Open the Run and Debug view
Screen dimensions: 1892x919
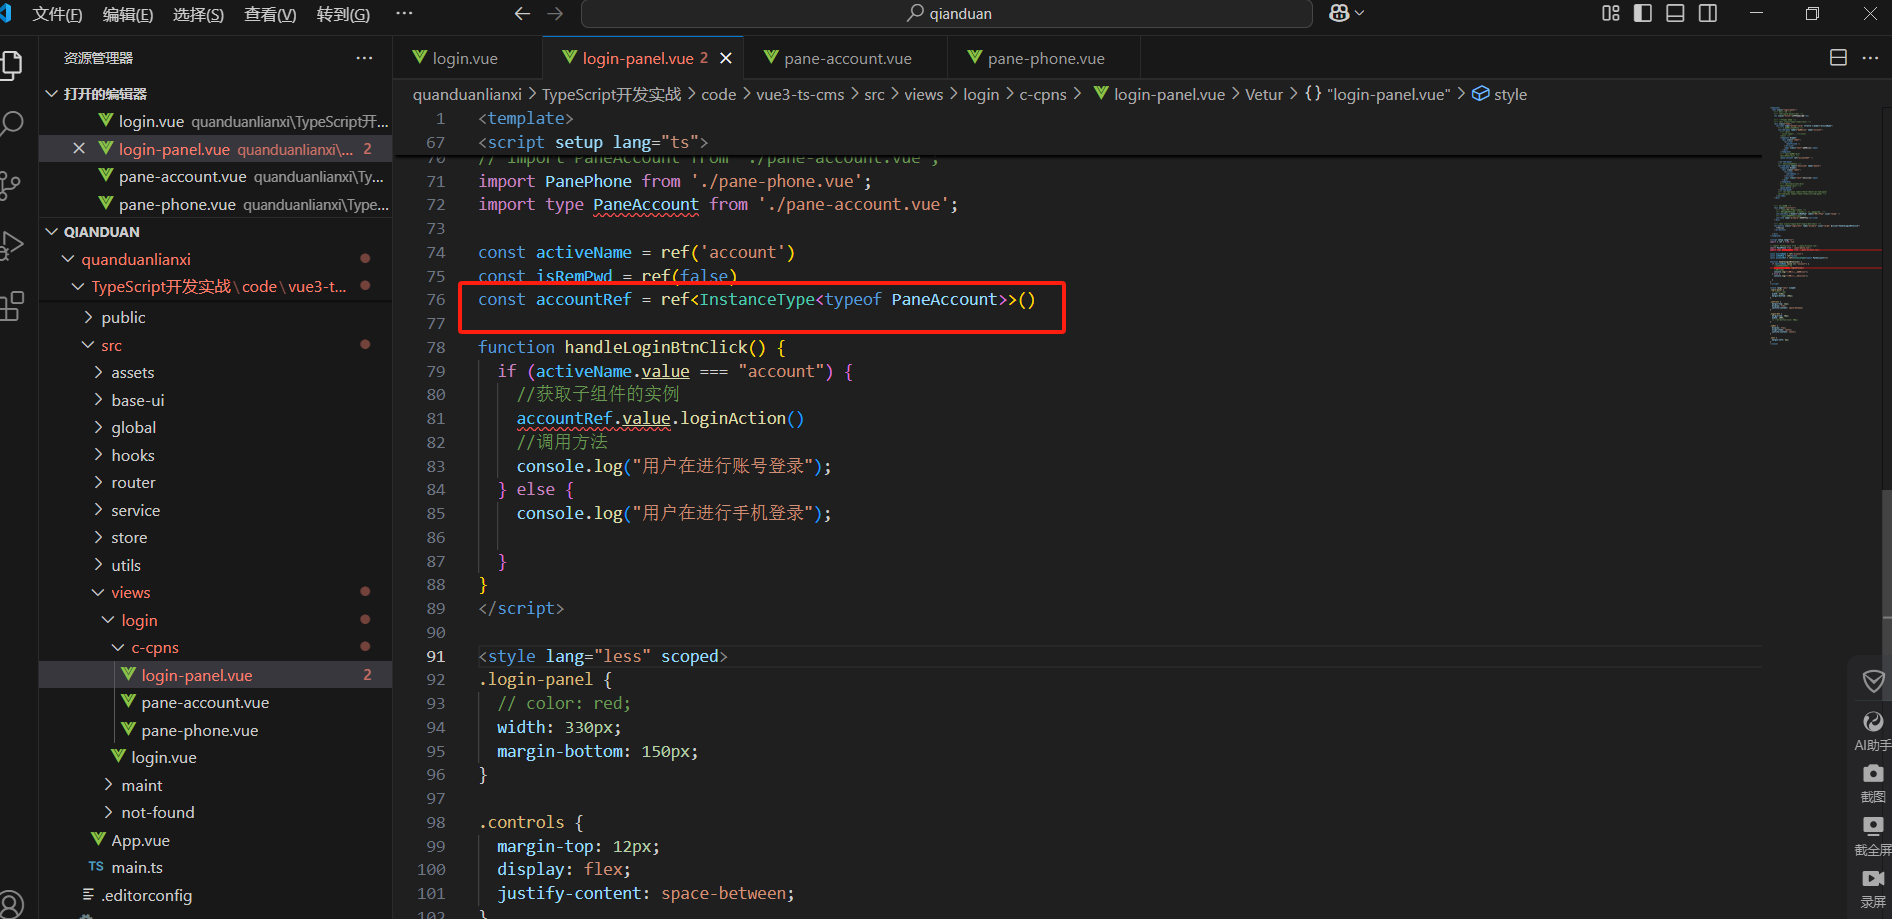[12, 245]
